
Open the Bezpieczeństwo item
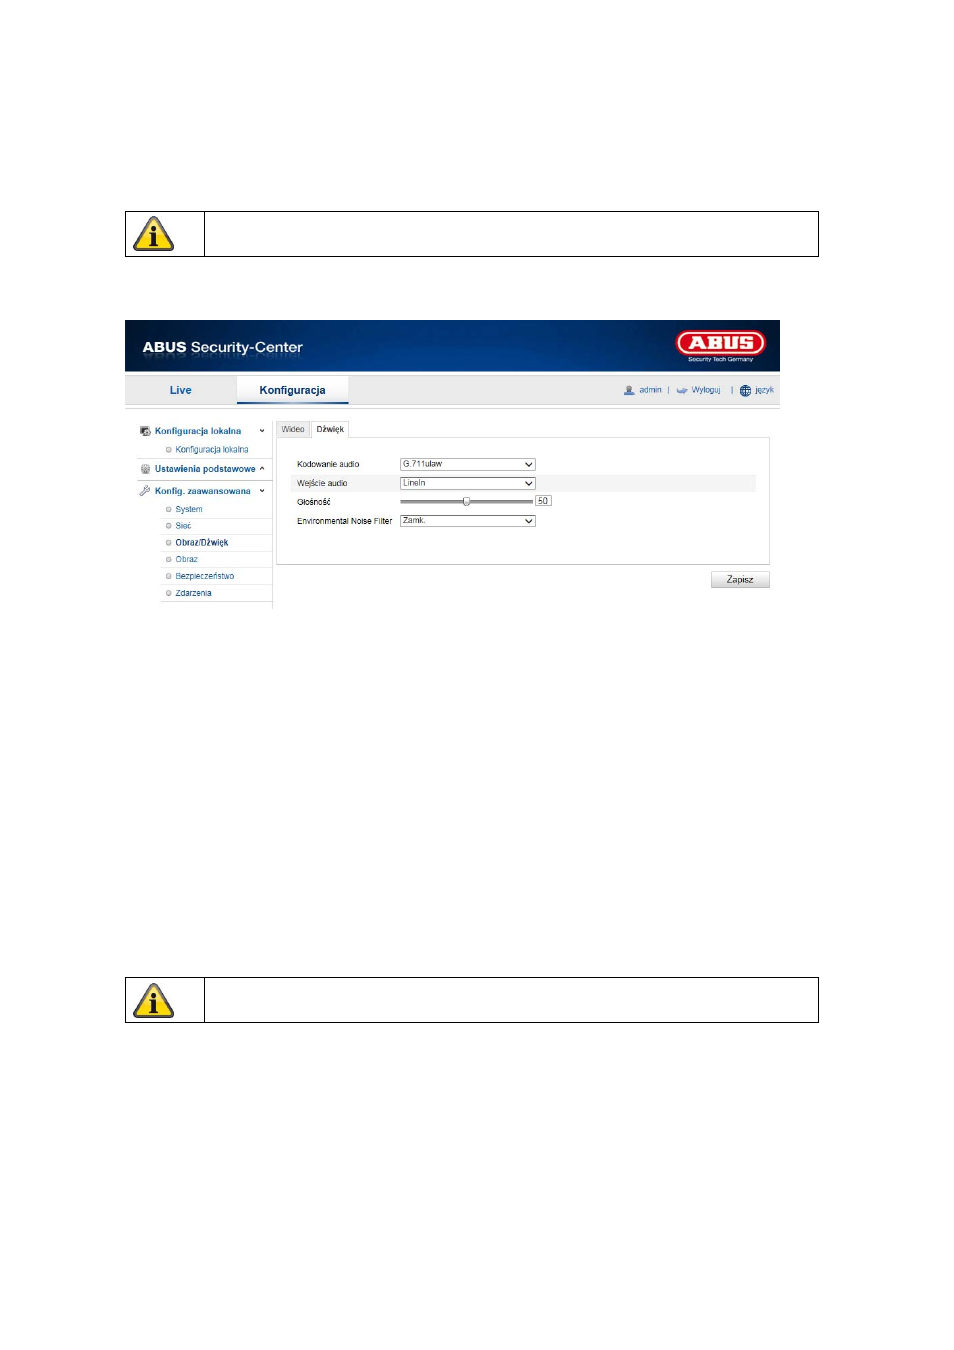pyautogui.click(x=205, y=576)
